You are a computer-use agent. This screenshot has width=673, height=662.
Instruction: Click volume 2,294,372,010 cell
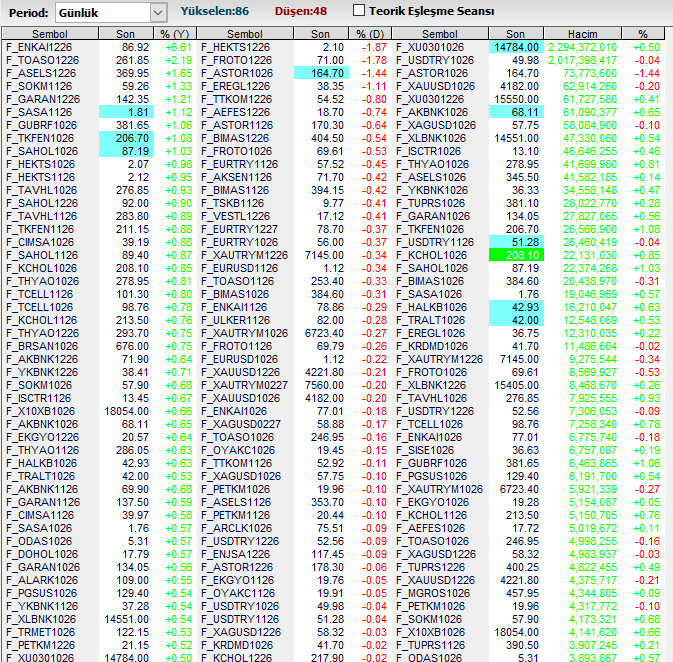[x=582, y=47]
